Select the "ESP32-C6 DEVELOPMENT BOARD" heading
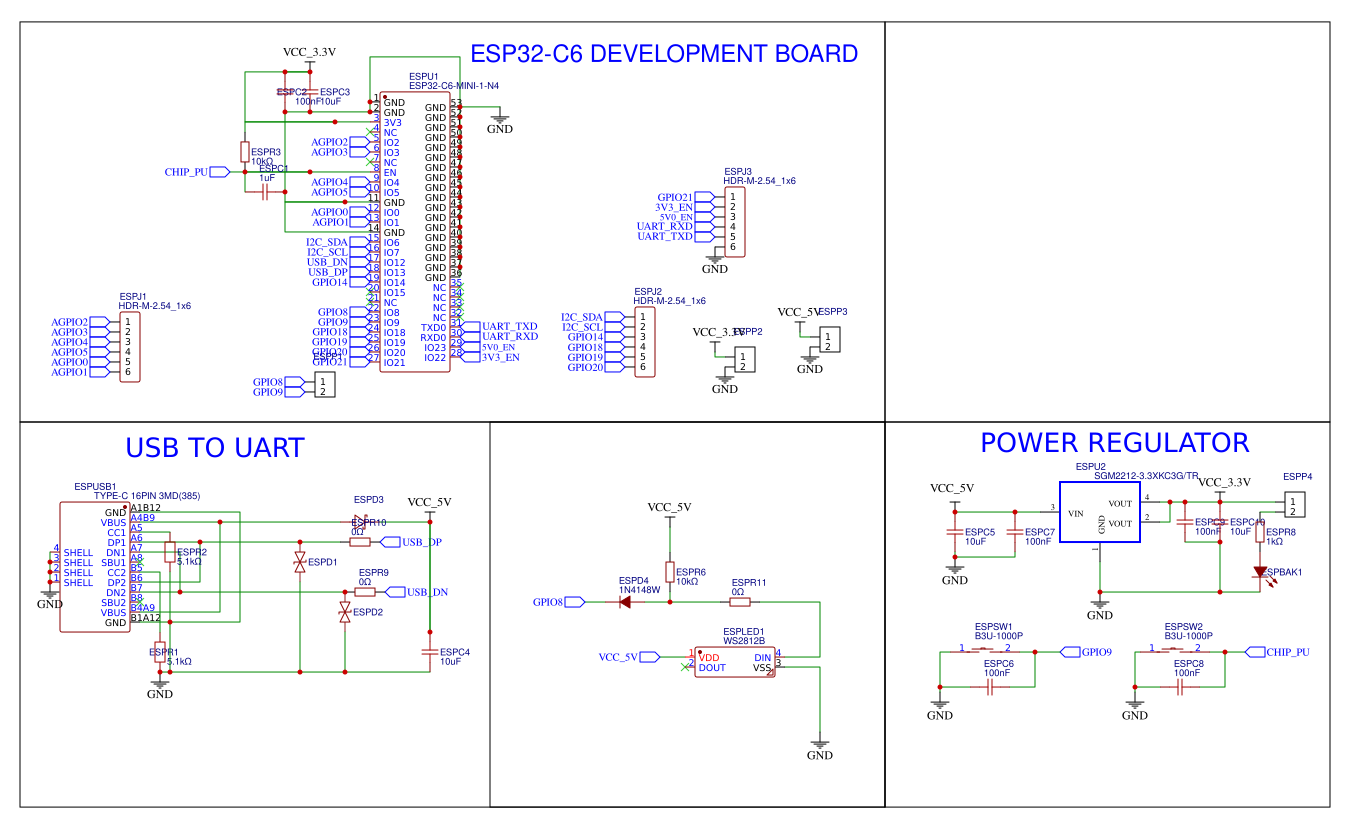1360x828 pixels. [x=663, y=54]
